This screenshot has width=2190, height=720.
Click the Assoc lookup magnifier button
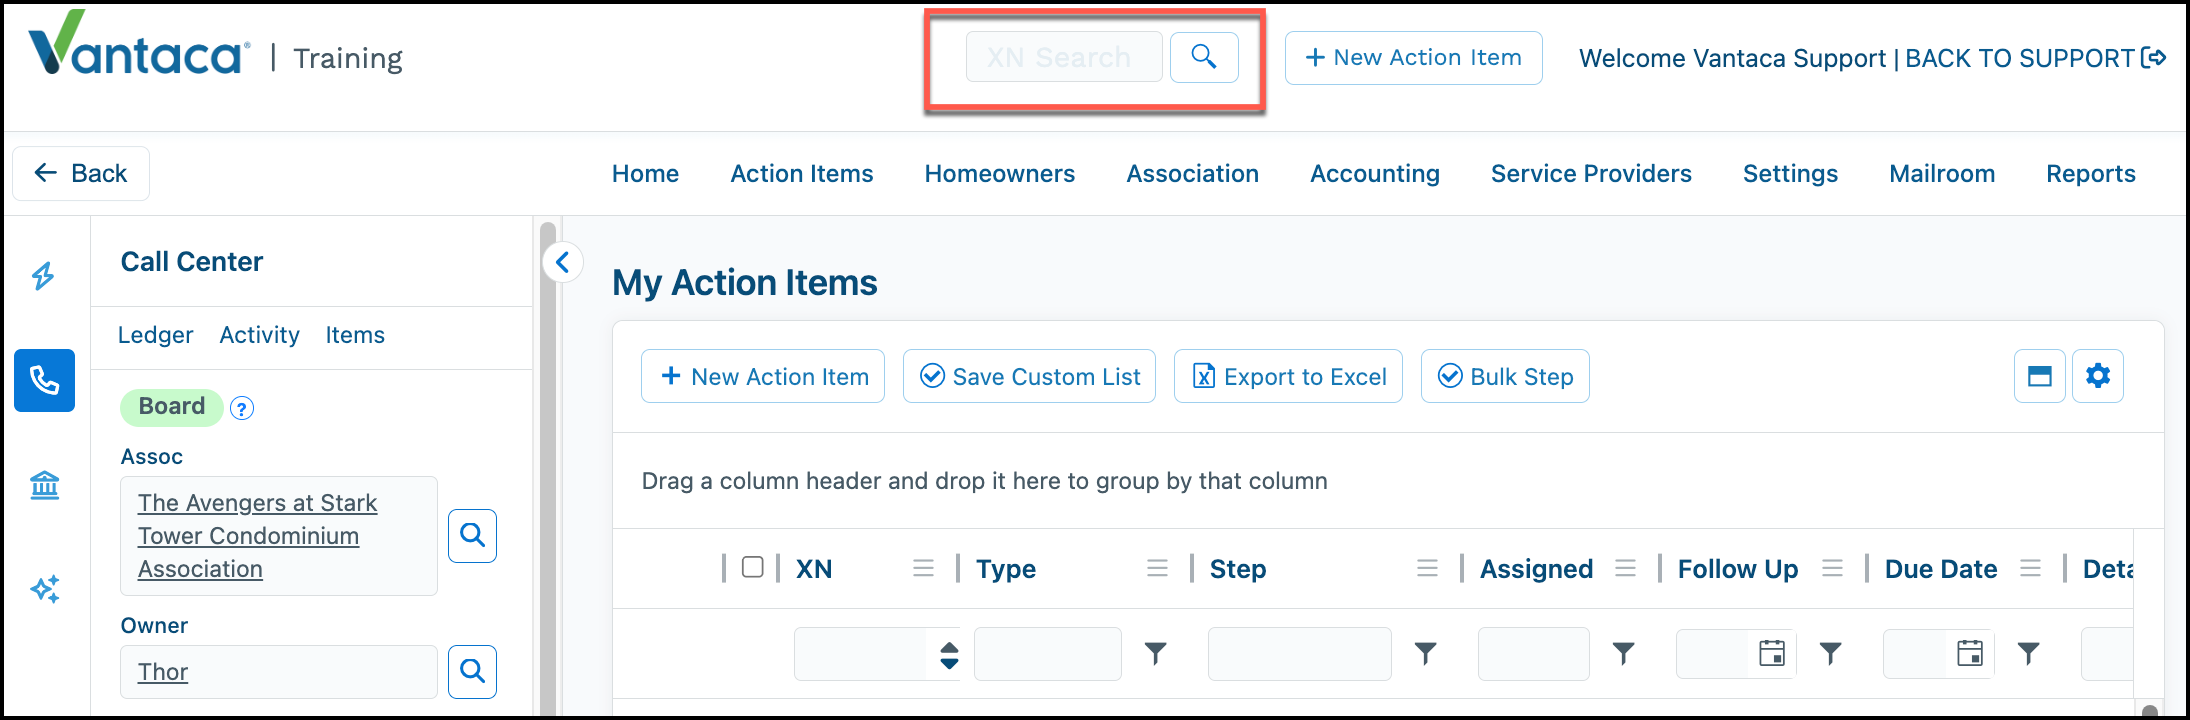tap(472, 536)
